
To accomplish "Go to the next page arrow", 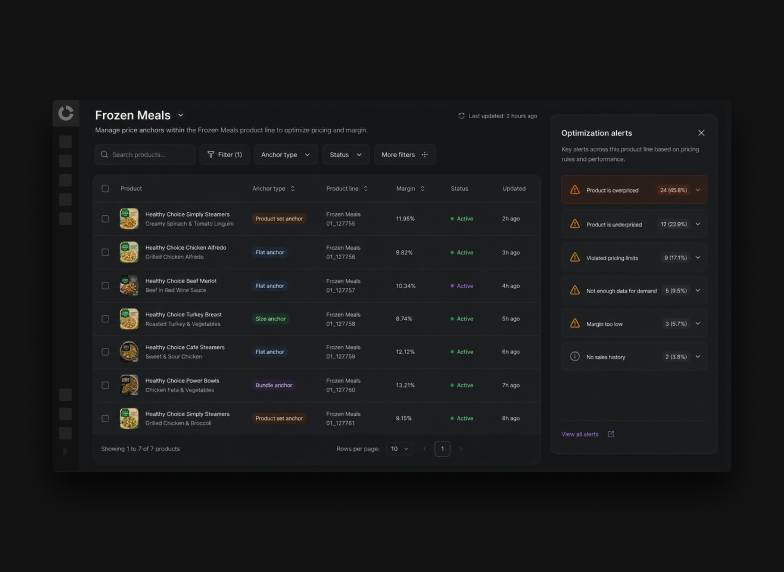I will (460, 449).
